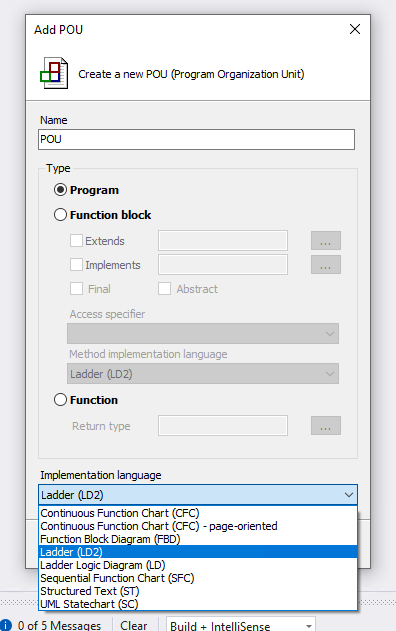
Task: Click the info icon beside Messages count
Action: pos(6,625)
